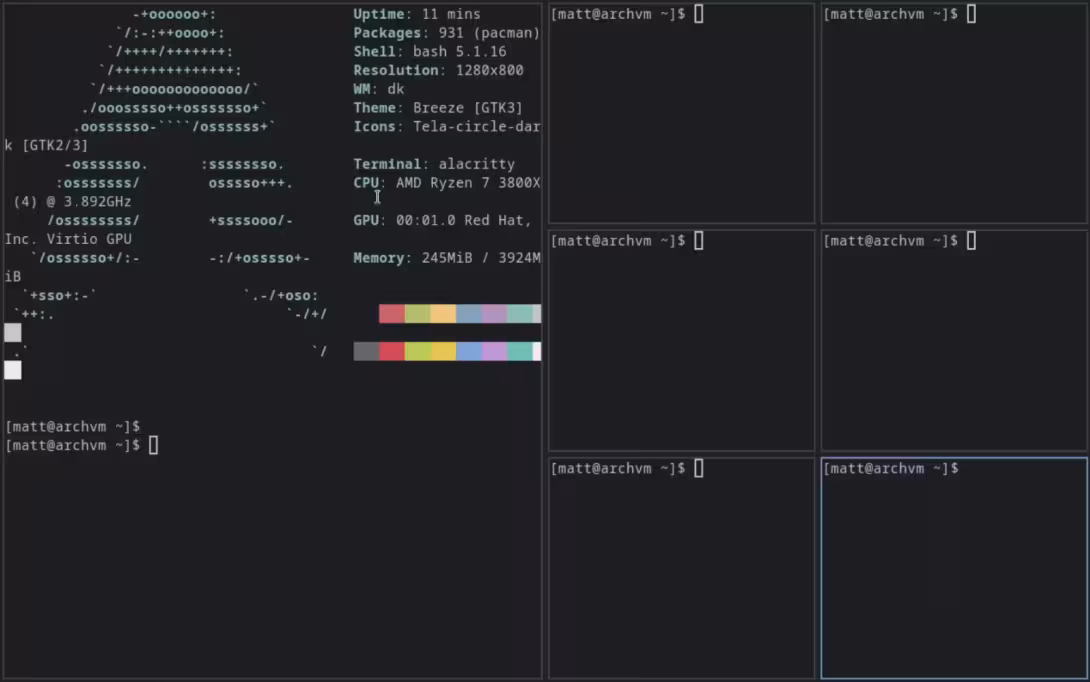
Task: Click the 'dk' window manager value
Action: click(396, 89)
